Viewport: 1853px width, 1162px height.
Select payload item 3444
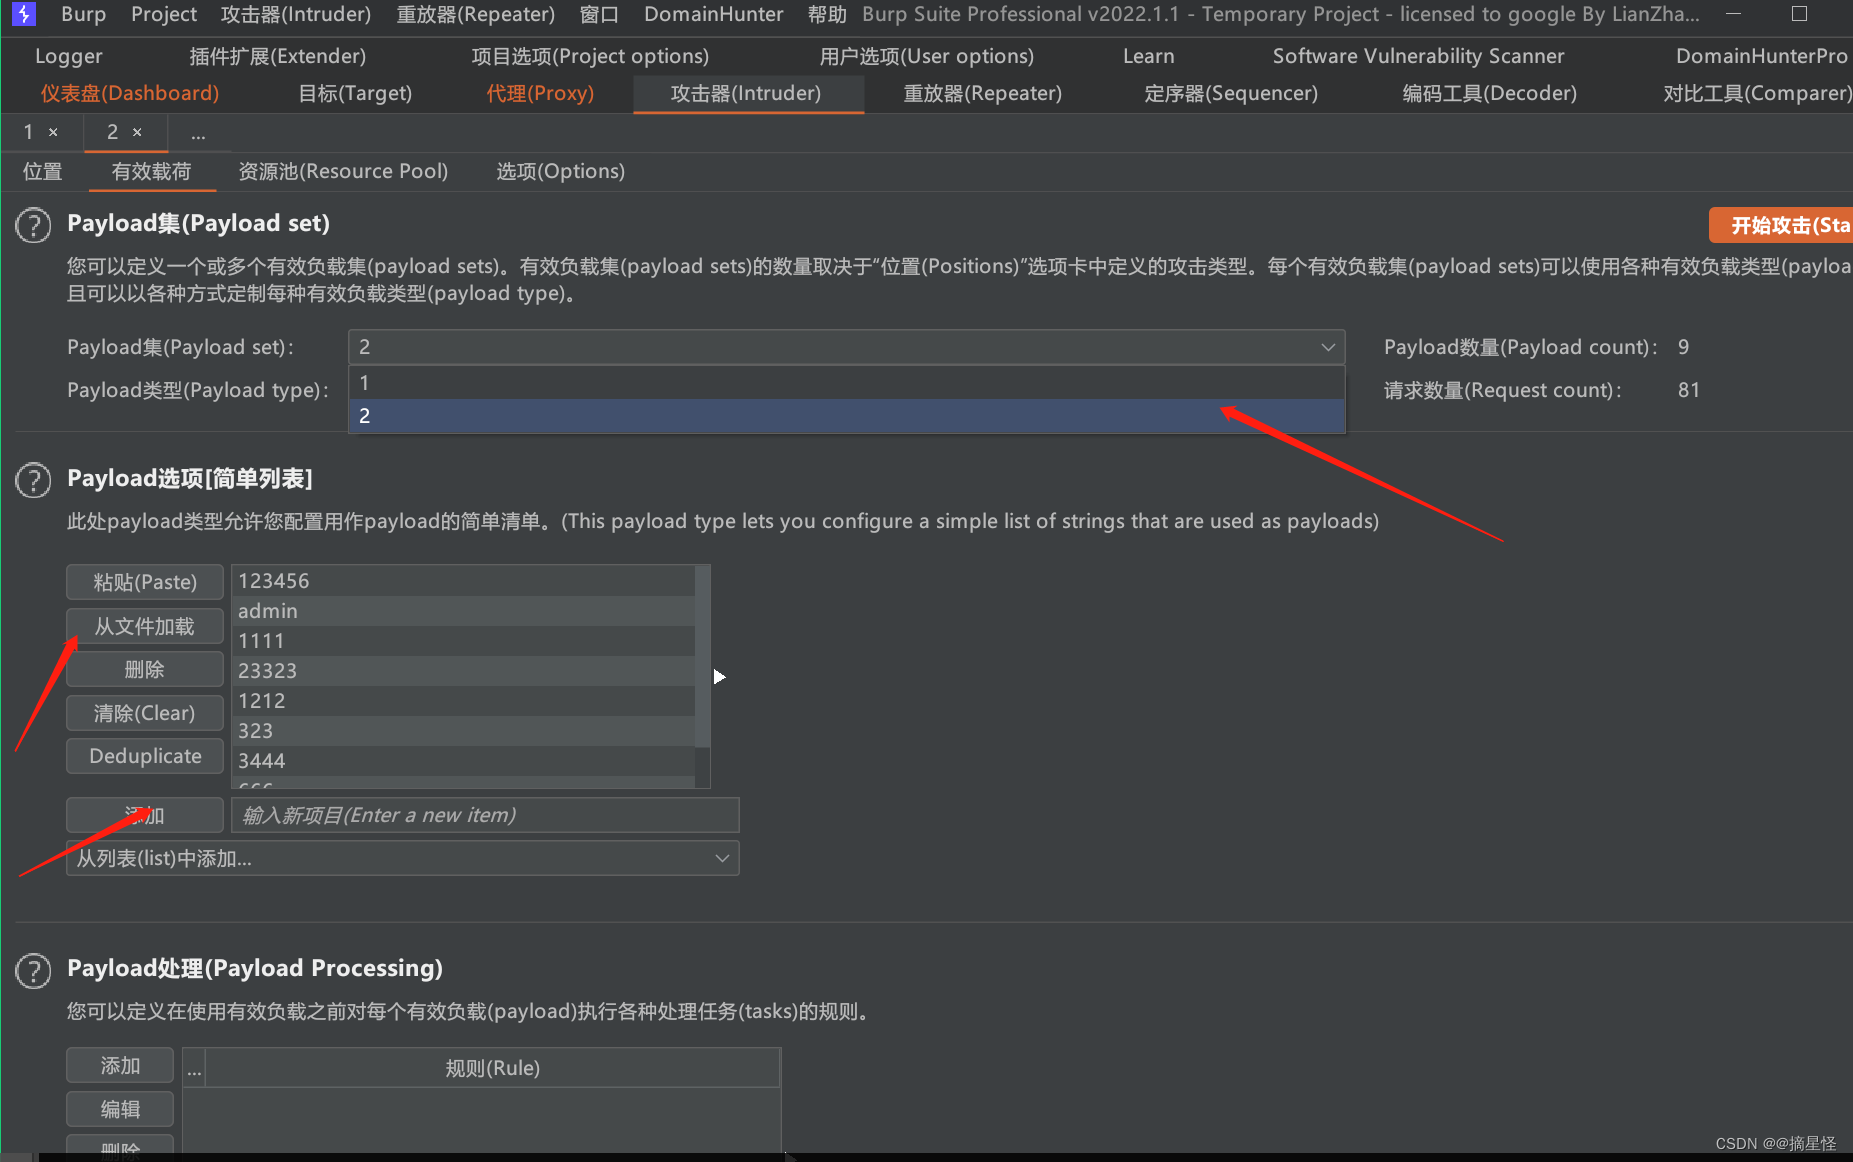pyautogui.click(x=463, y=761)
